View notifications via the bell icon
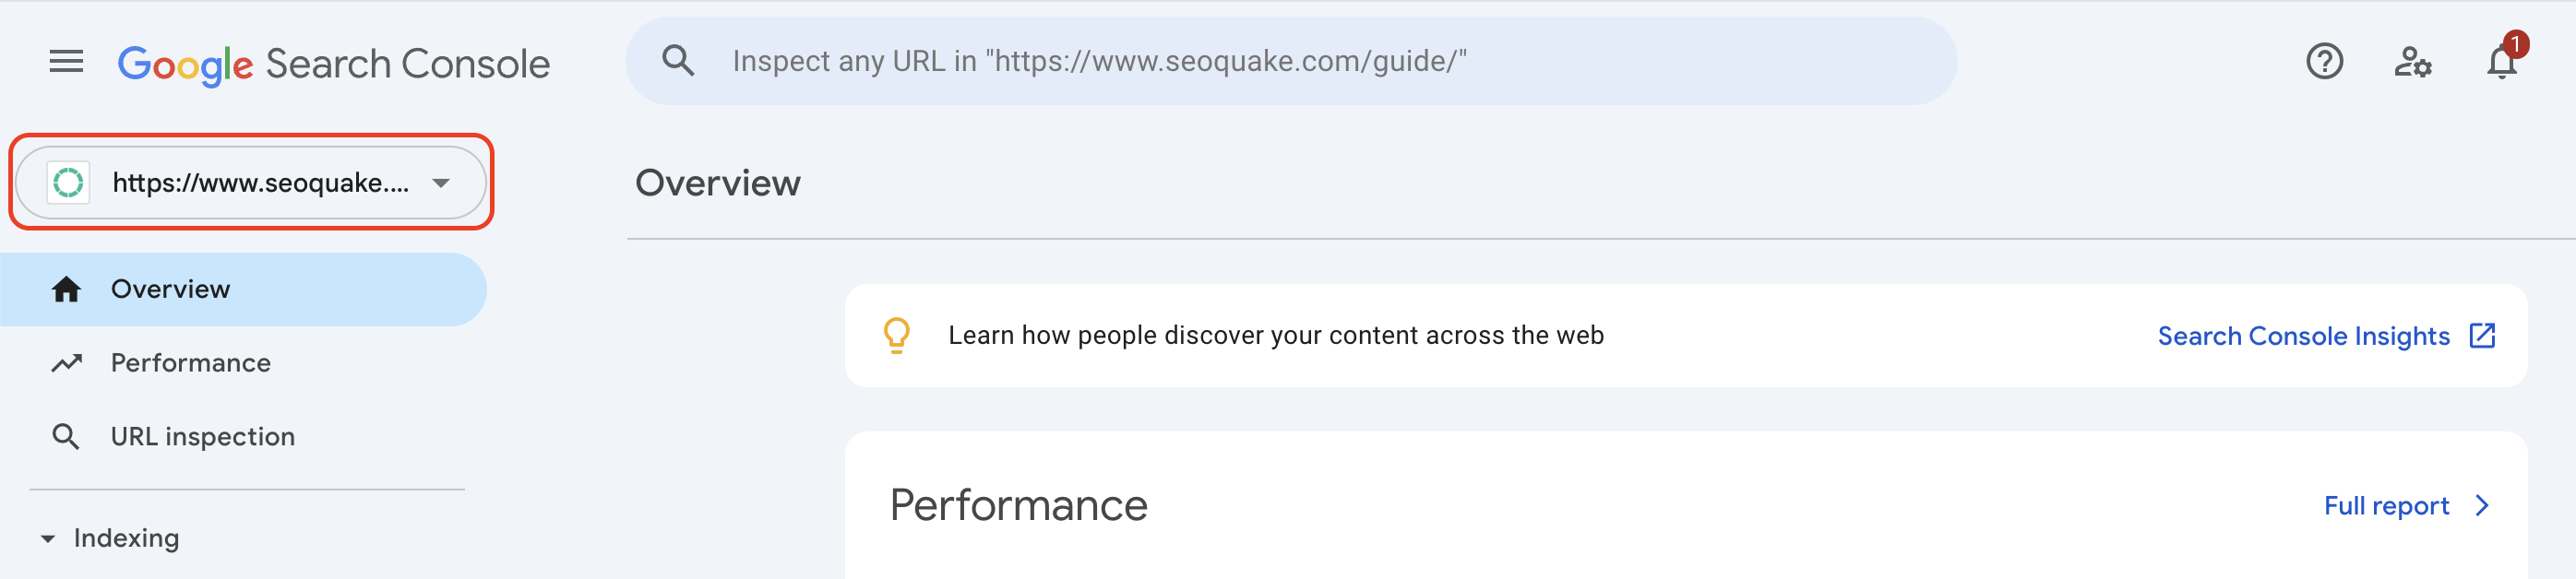Screen dimensions: 2576x579 coord(2502,65)
